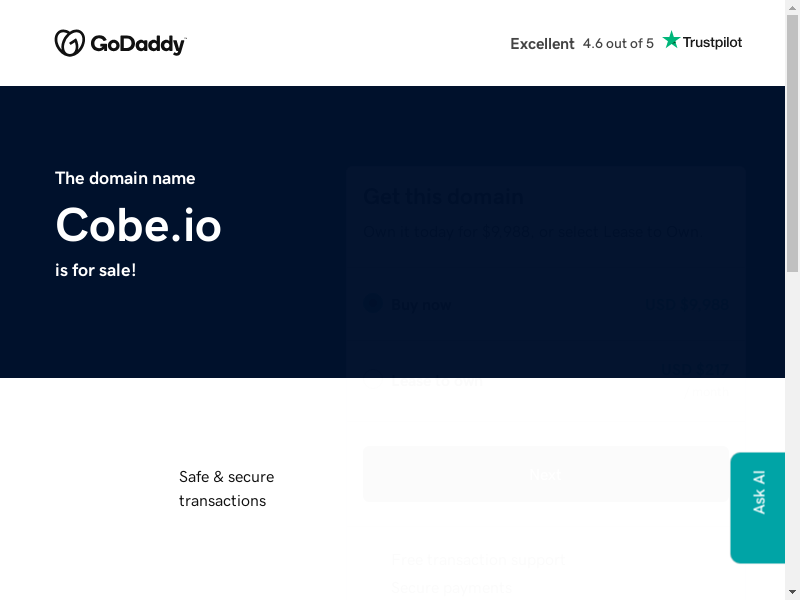Click 'The domain name' caption
The image size is (800, 600).
point(125,178)
